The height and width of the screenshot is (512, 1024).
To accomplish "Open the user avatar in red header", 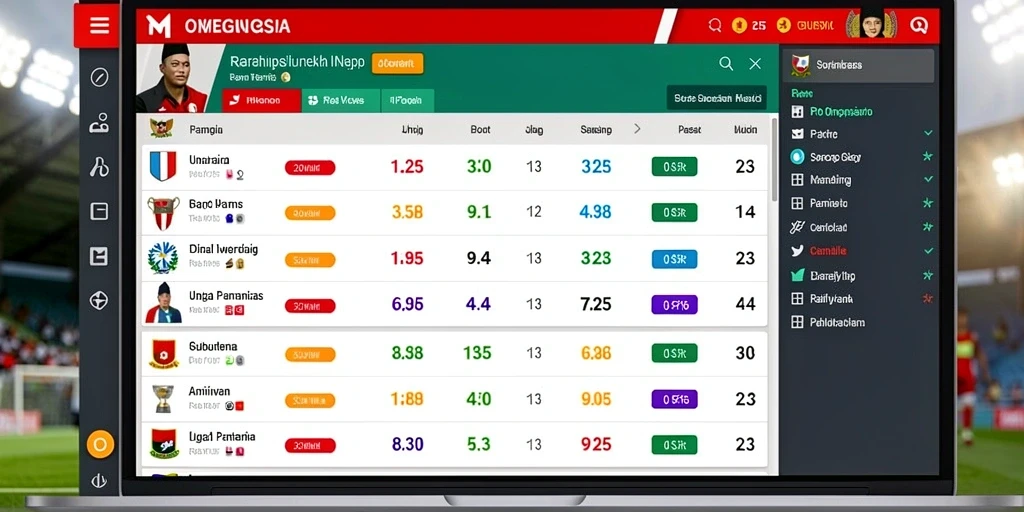I will (x=871, y=24).
